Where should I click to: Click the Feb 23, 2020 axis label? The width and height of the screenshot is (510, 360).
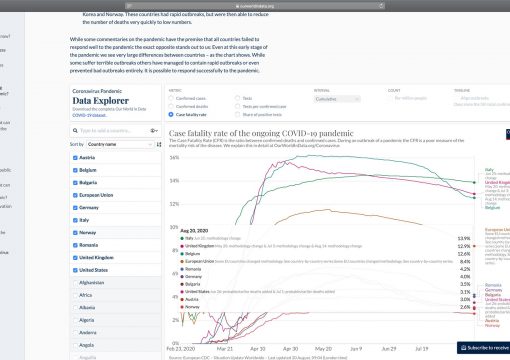181,349
